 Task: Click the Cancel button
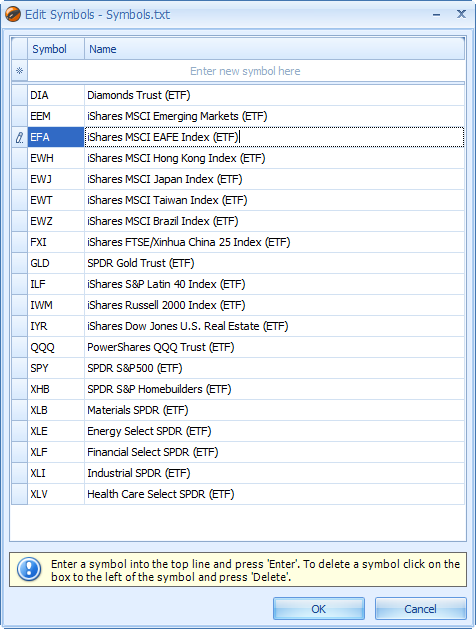click(x=420, y=609)
